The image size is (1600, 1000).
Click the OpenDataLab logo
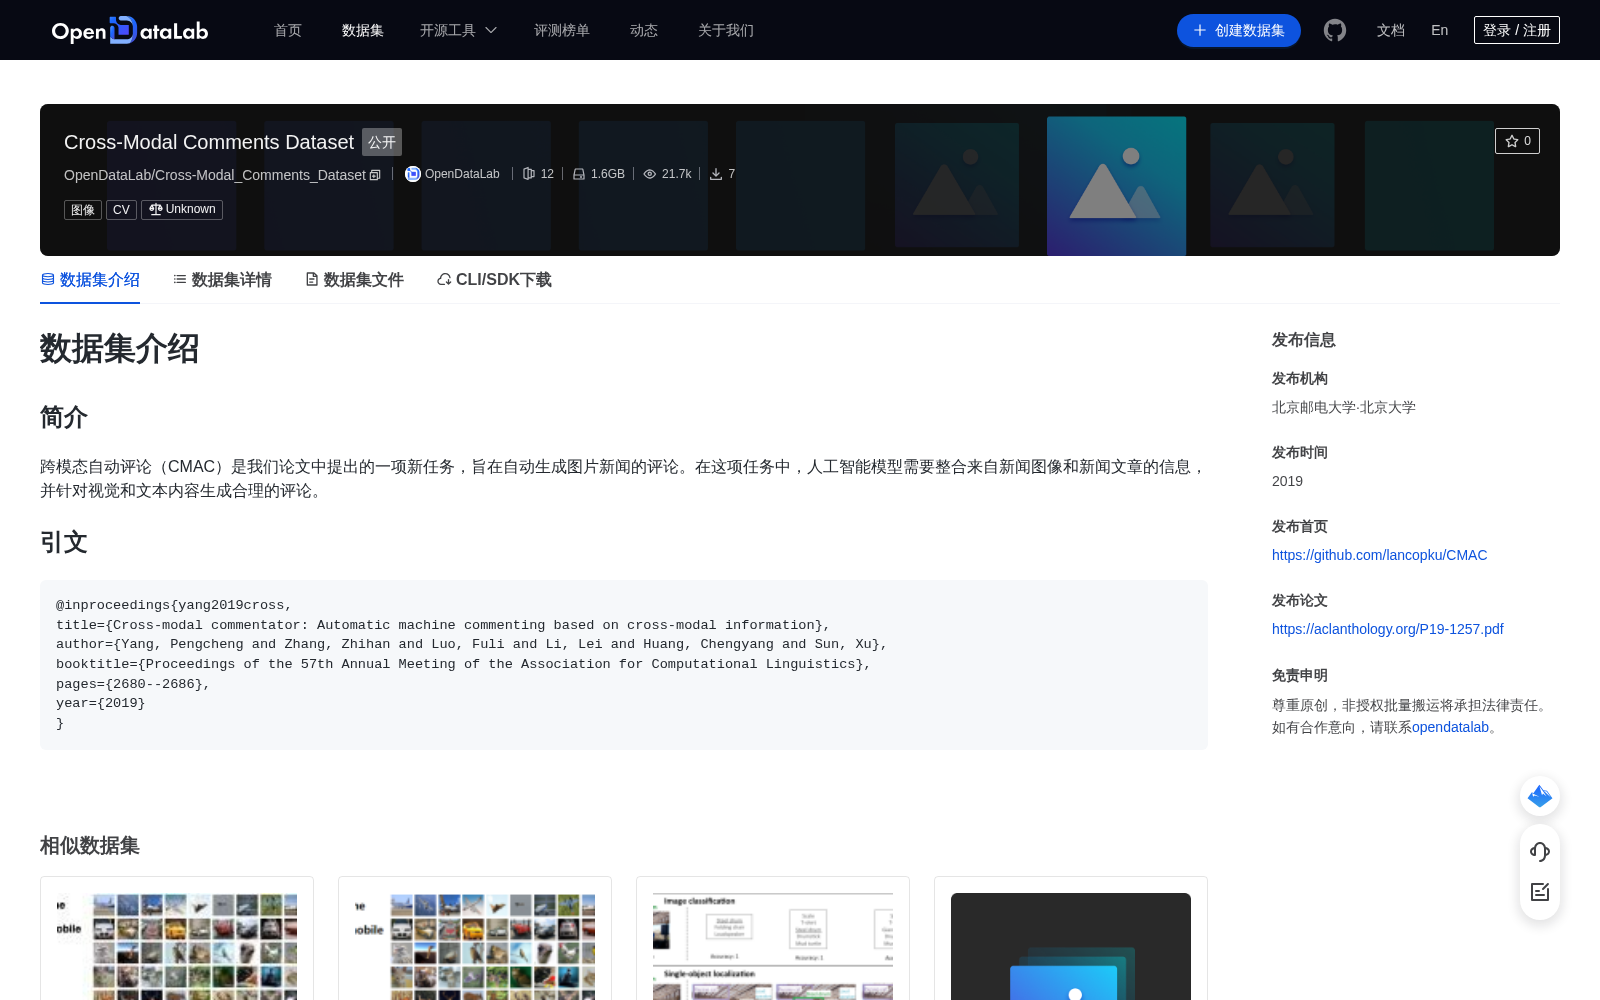pyautogui.click(x=130, y=30)
